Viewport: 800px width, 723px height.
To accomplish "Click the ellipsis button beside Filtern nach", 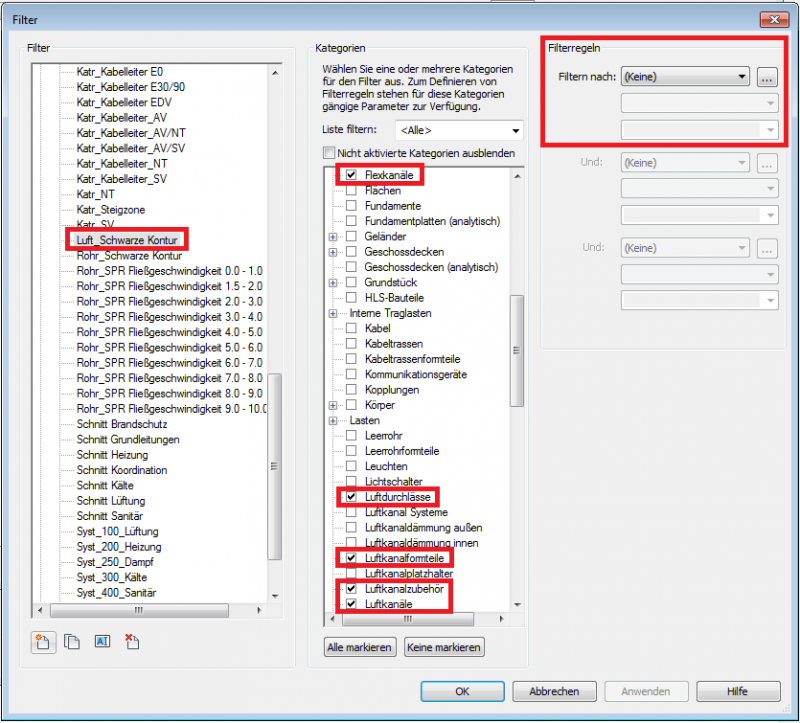I will pyautogui.click(x=767, y=76).
